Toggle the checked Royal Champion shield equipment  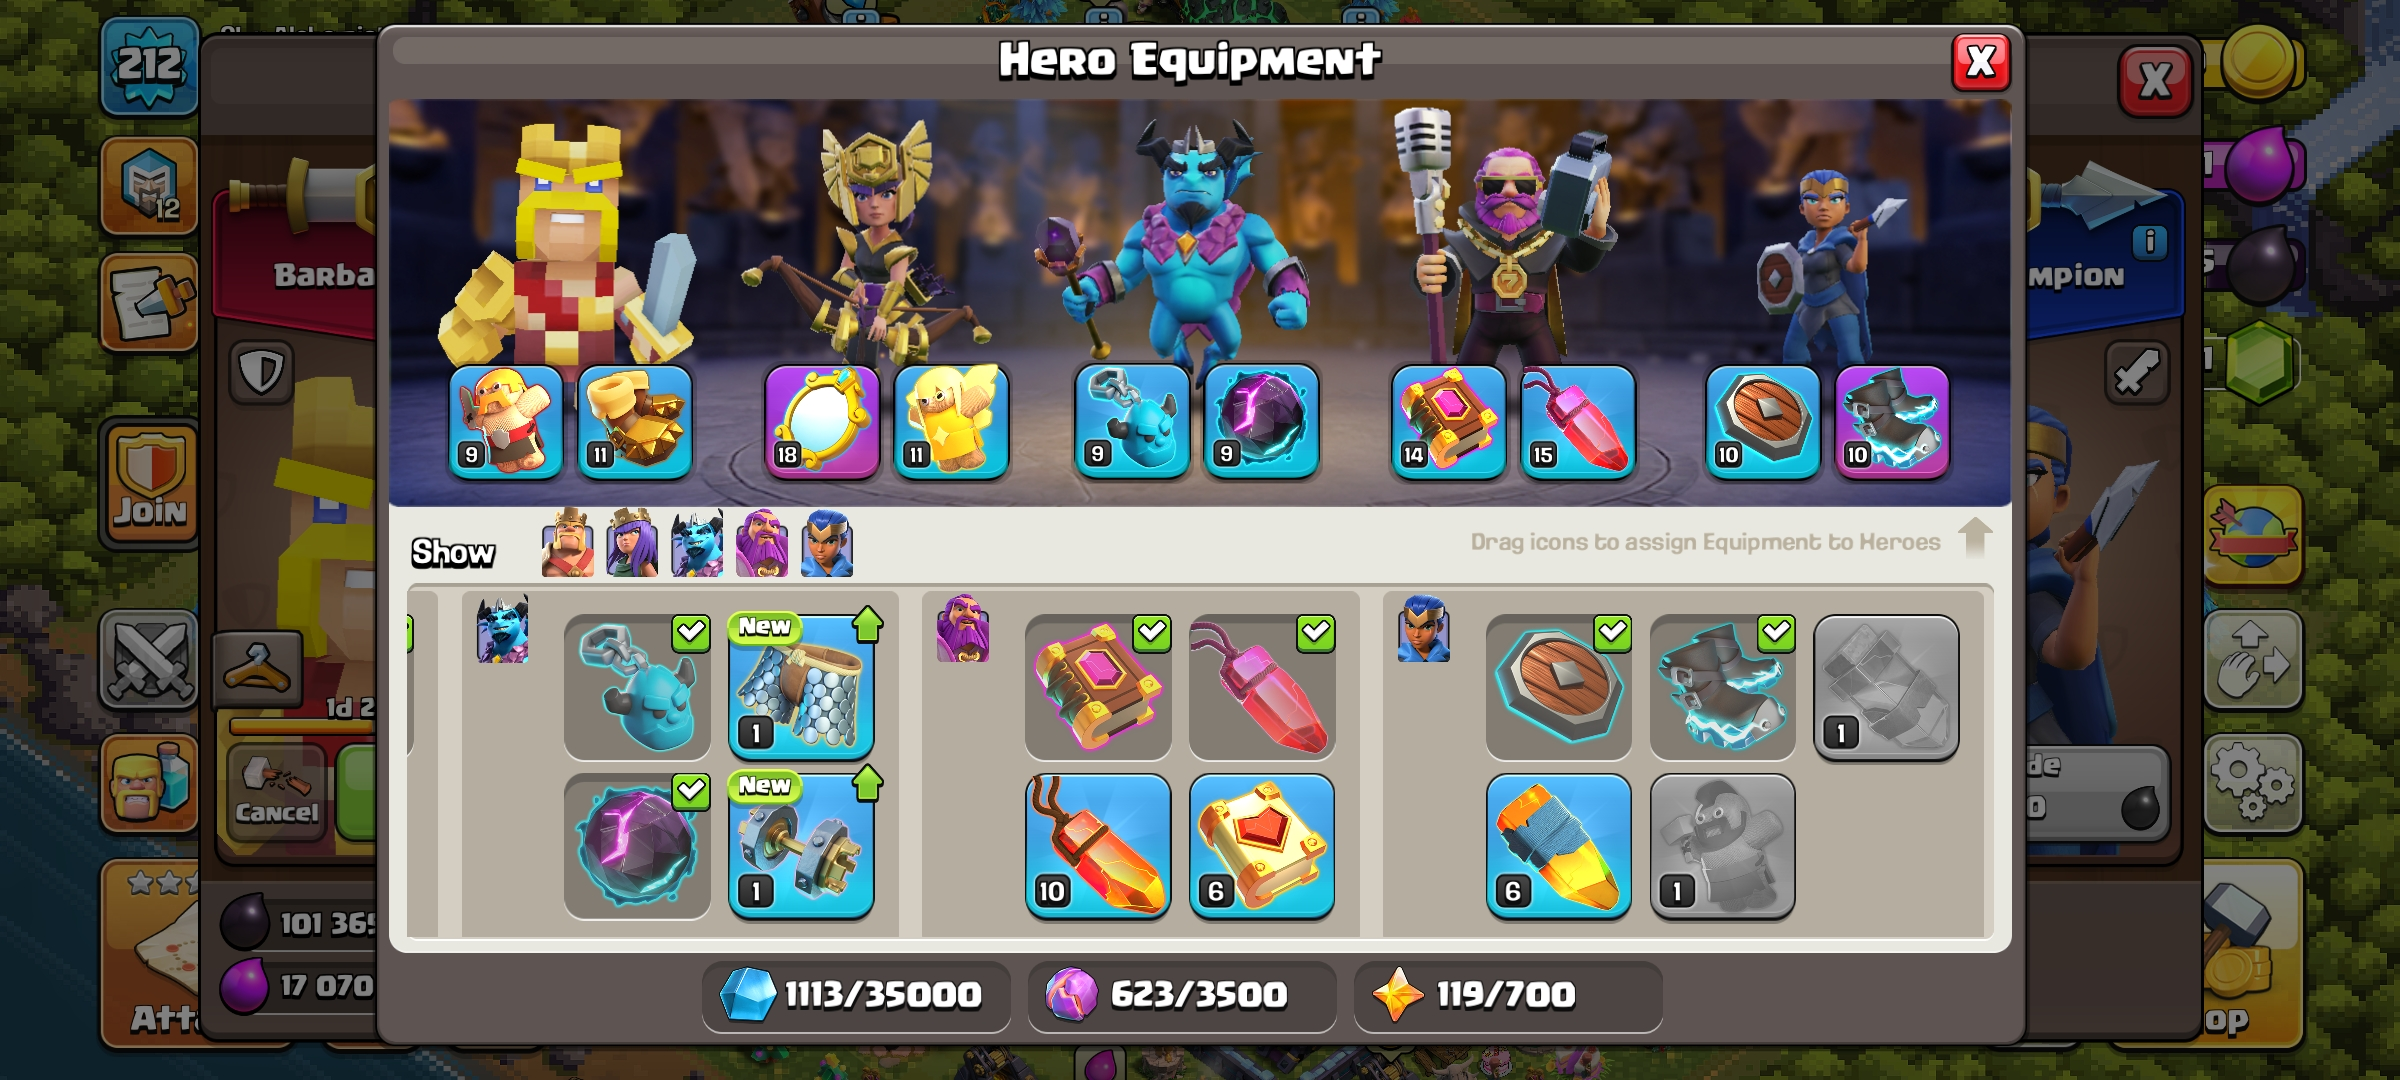click(x=1559, y=688)
